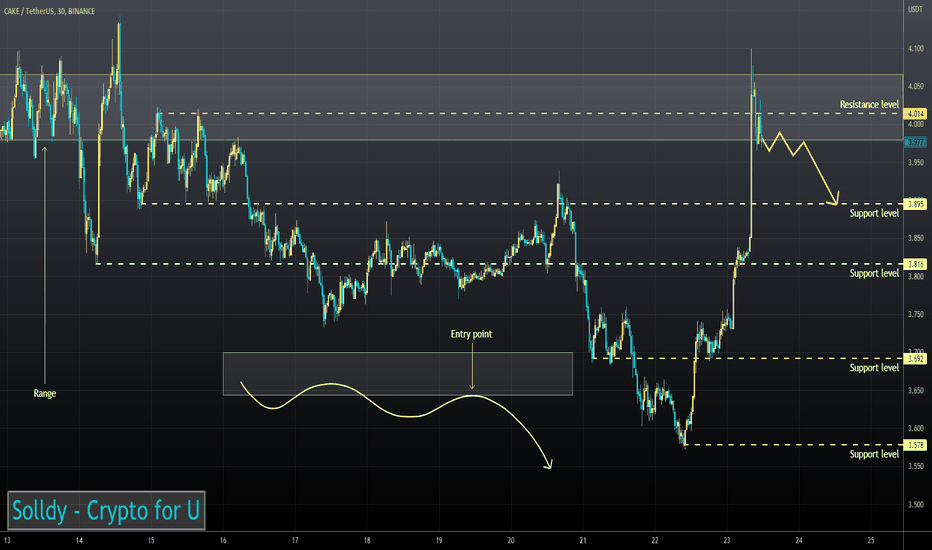Click date 24 on time axis
This screenshot has width=932, height=550.
coord(798,540)
